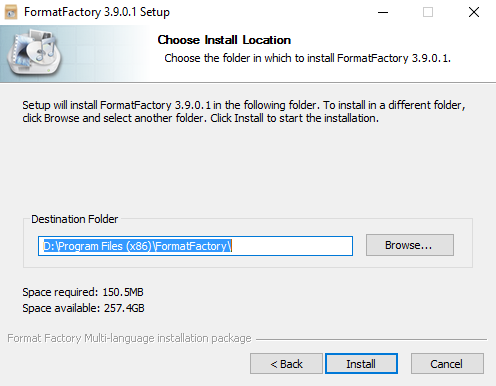The width and height of the screenshot is (496, 386).
Task: Click the 'FormatFactory 3.9.0.1 Setup' window title
Action: (97, 12)
